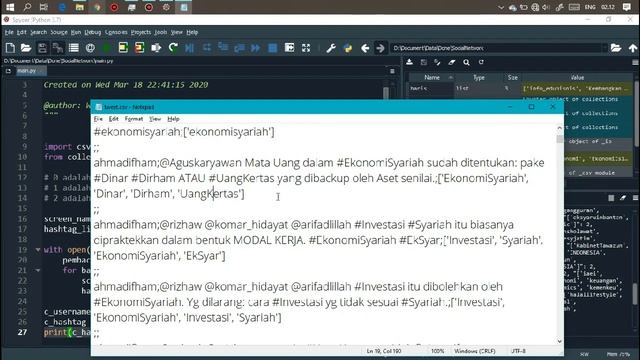
Task: Click Ln 19, Col 190 status entry
Action: (x=383, y=351)
